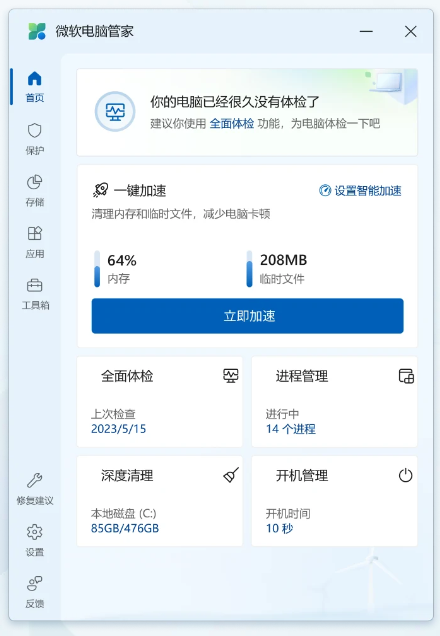This screenshot has height=636, width=440.
Task: Click the 你的电脑已经很久没有体检了 headline
Action: pos(235,101)
